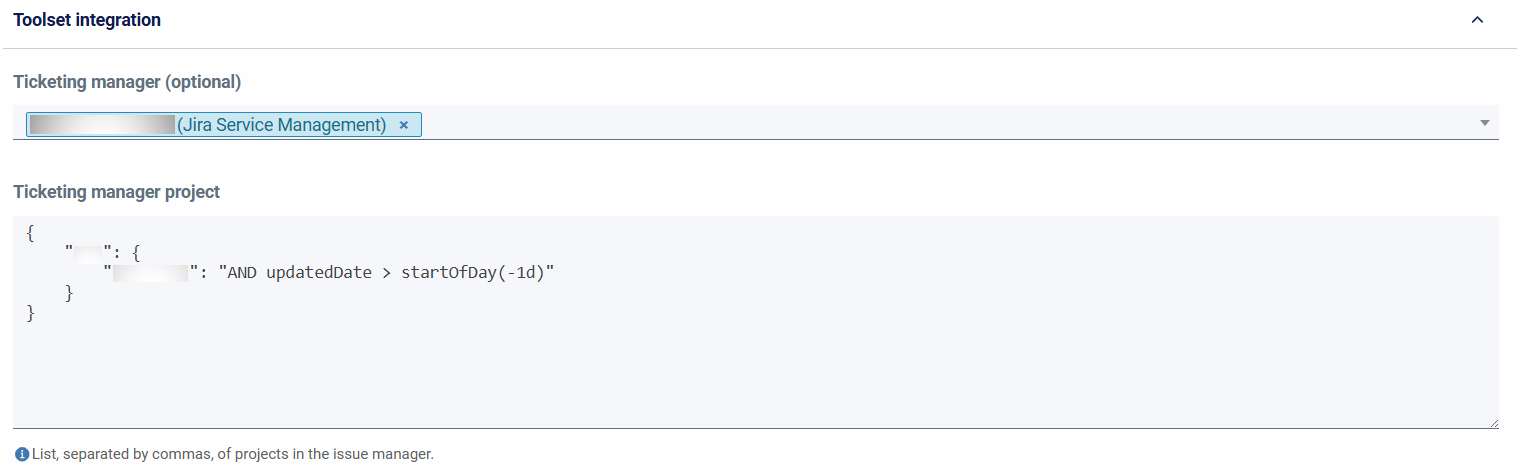Remove the Jira Service Management tag

click(x=404, y=125)
